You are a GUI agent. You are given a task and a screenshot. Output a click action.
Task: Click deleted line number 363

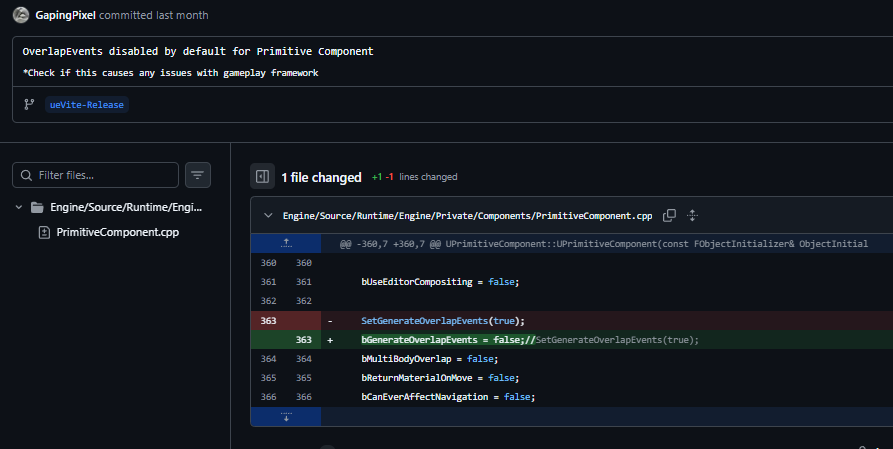pos(268,320)
